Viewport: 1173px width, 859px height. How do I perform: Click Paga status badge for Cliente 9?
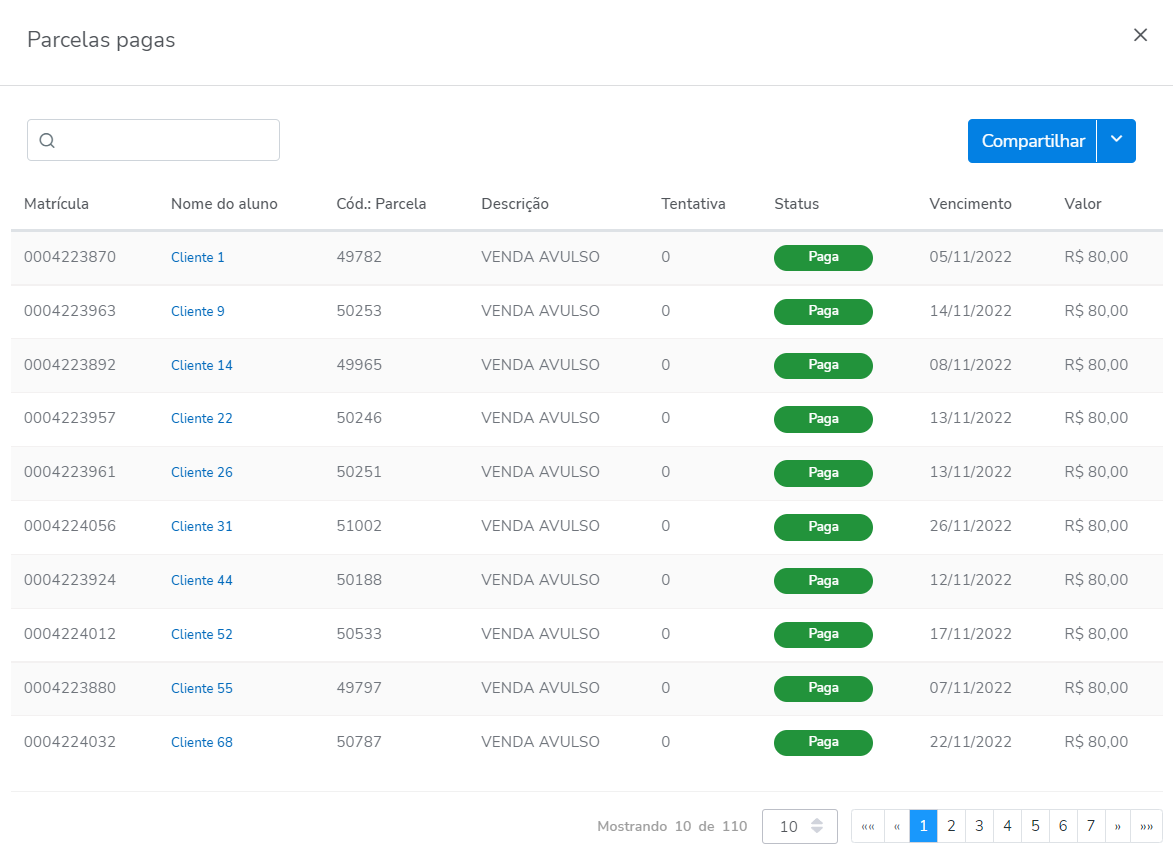(823, 312)
